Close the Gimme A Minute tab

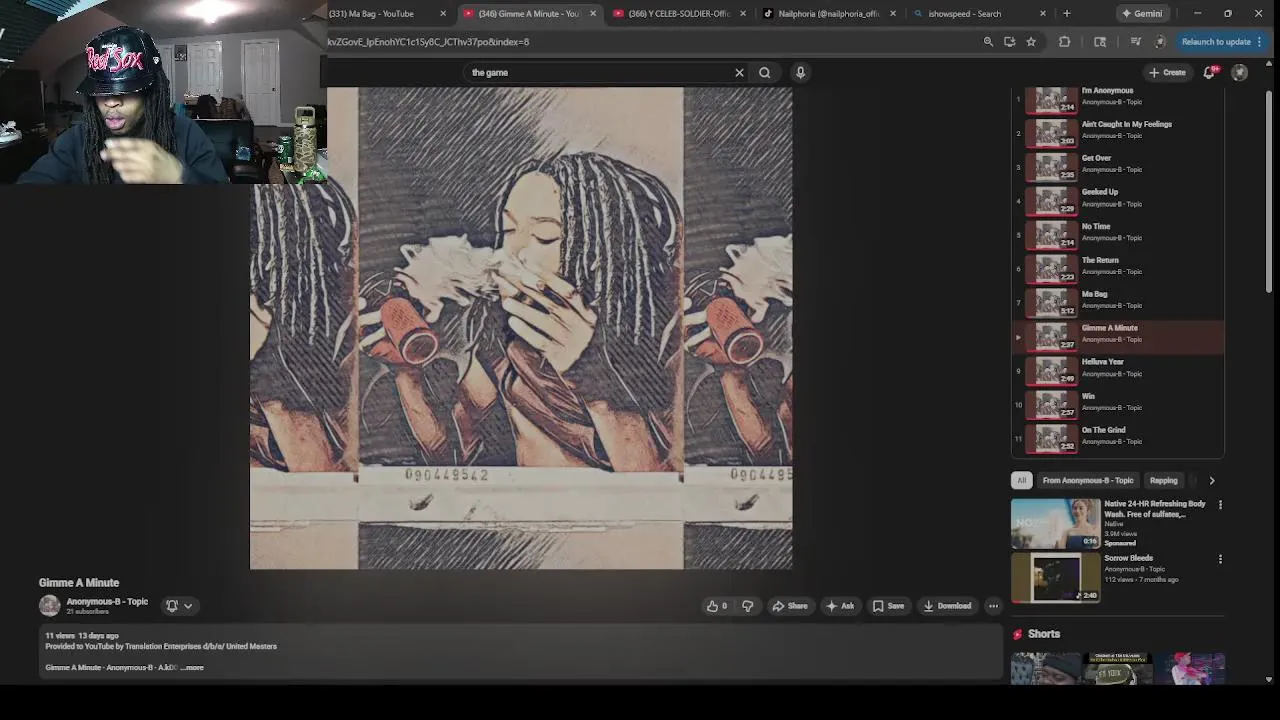click(x=593, y=13)
